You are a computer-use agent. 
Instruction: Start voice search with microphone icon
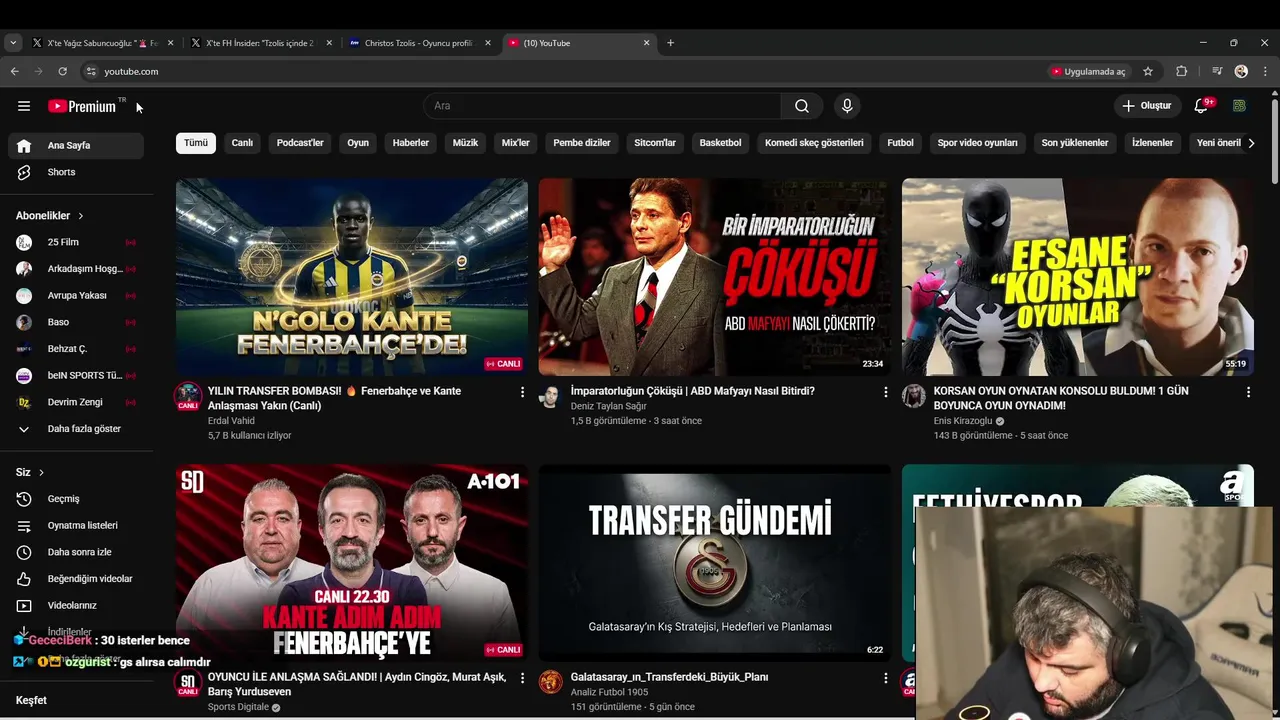pyautogui.click(x=847, y=106)
